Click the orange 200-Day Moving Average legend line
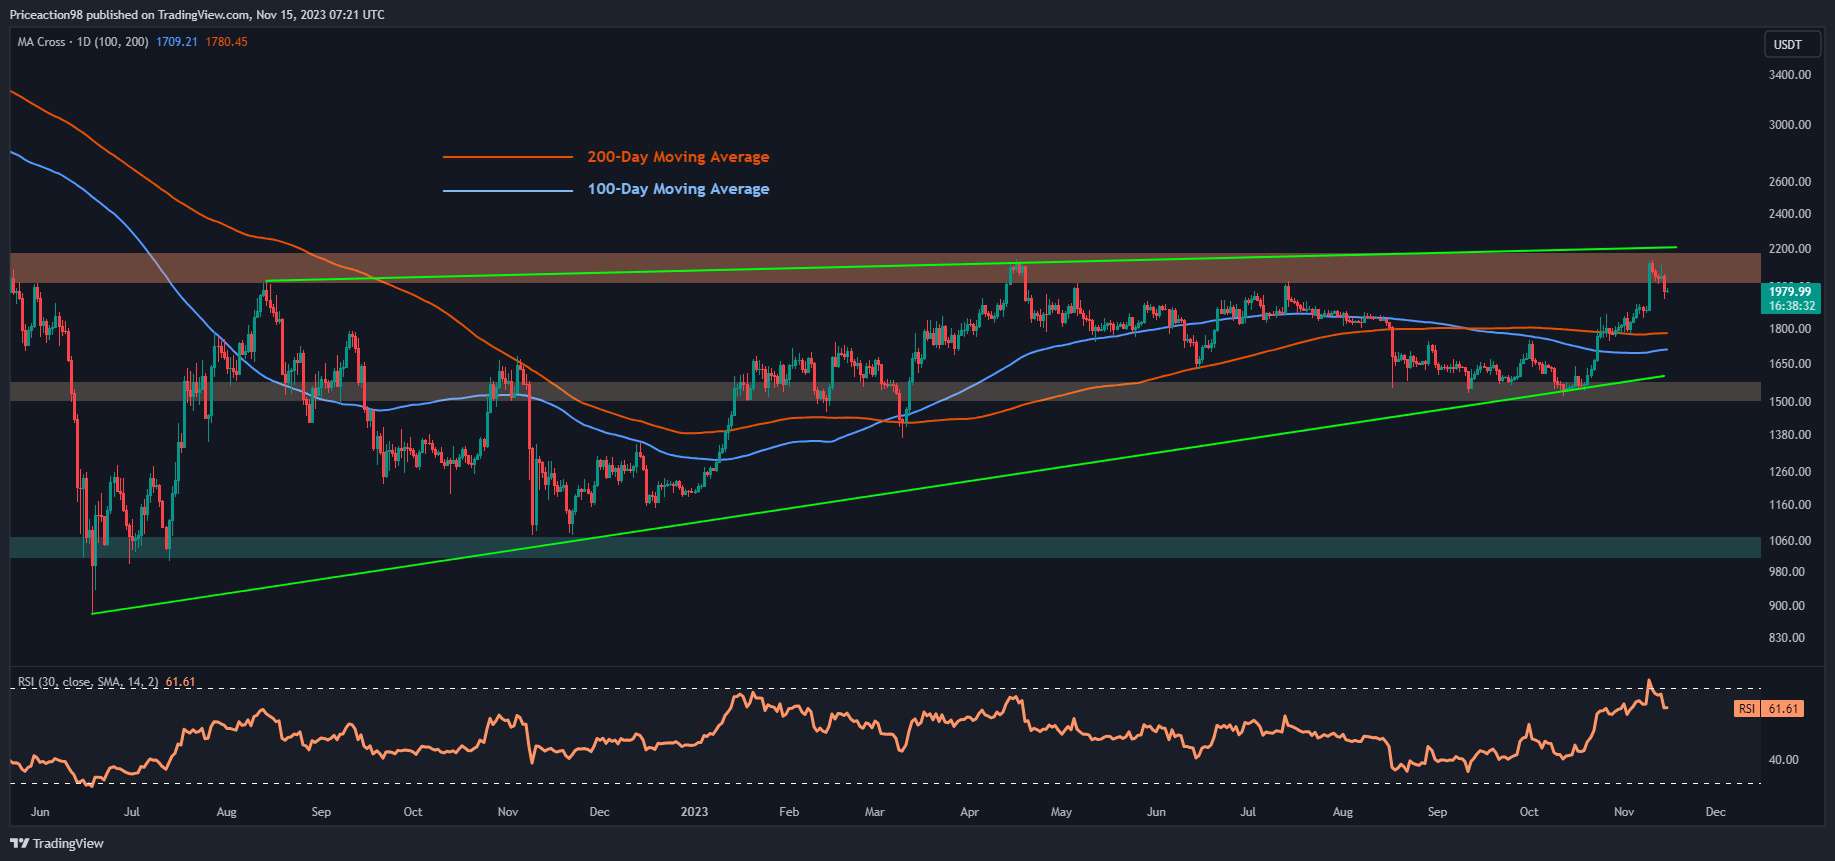Image resolution: width=1835 pixels, height=861 pixels. [x=508, y=157]
